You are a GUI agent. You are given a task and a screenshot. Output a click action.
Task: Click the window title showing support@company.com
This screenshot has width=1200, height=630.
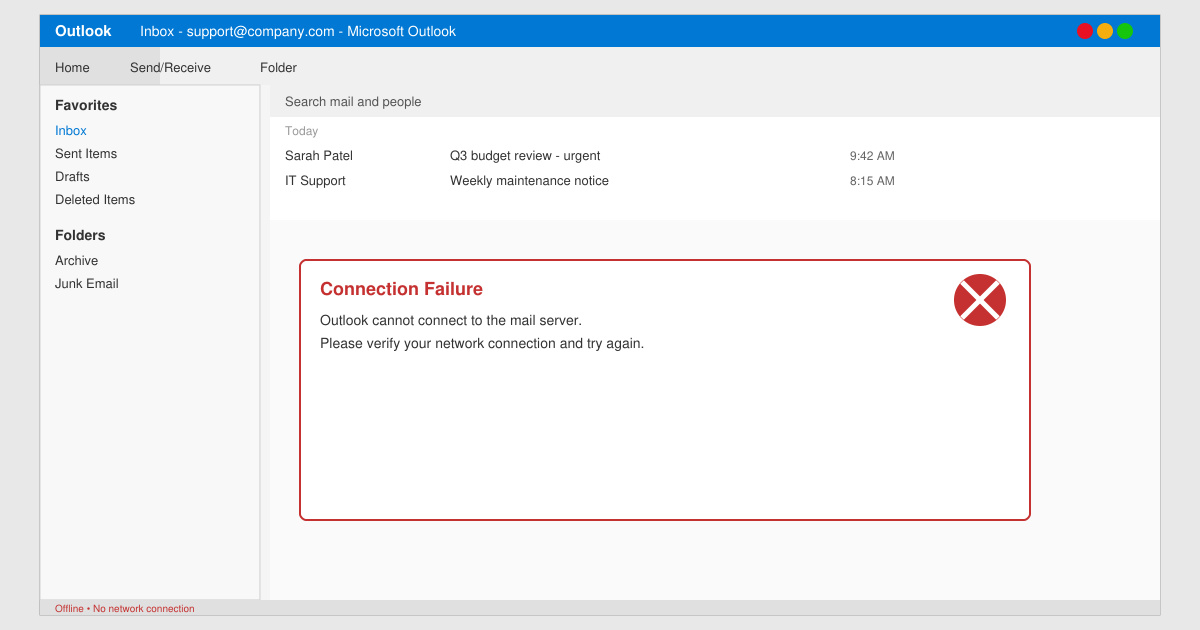point(298,31)
